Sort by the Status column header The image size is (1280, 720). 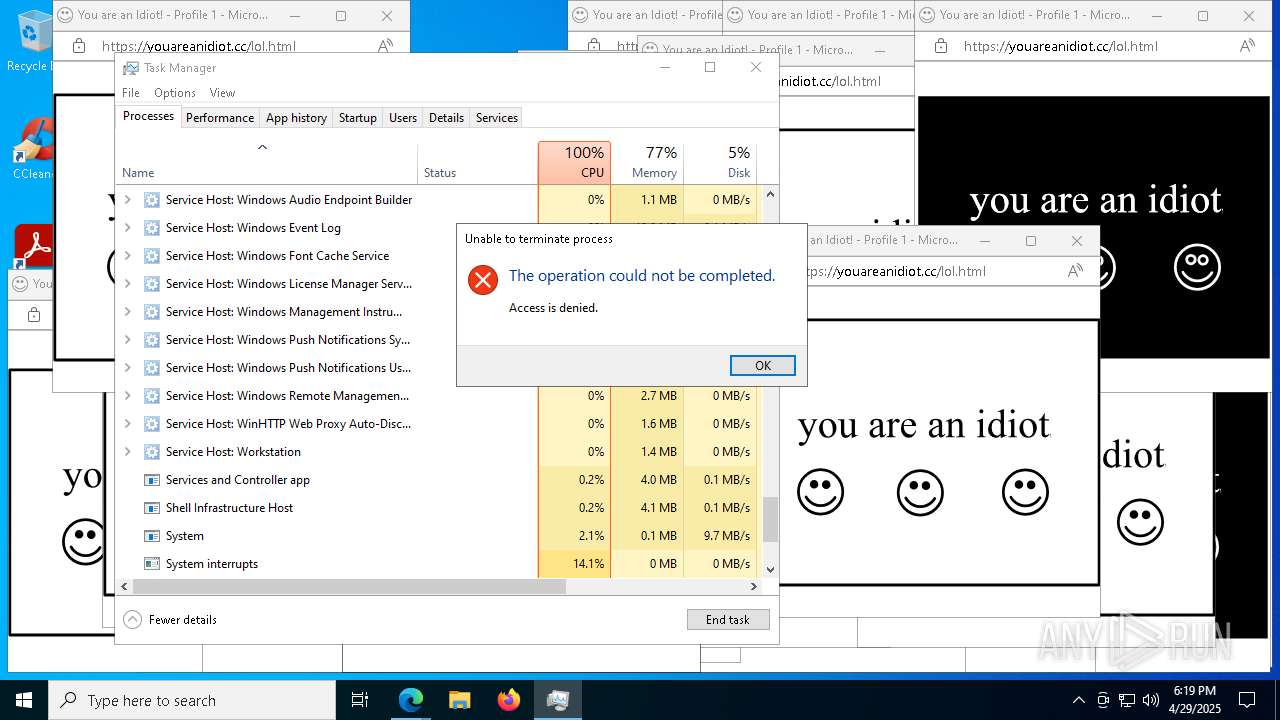478,162
